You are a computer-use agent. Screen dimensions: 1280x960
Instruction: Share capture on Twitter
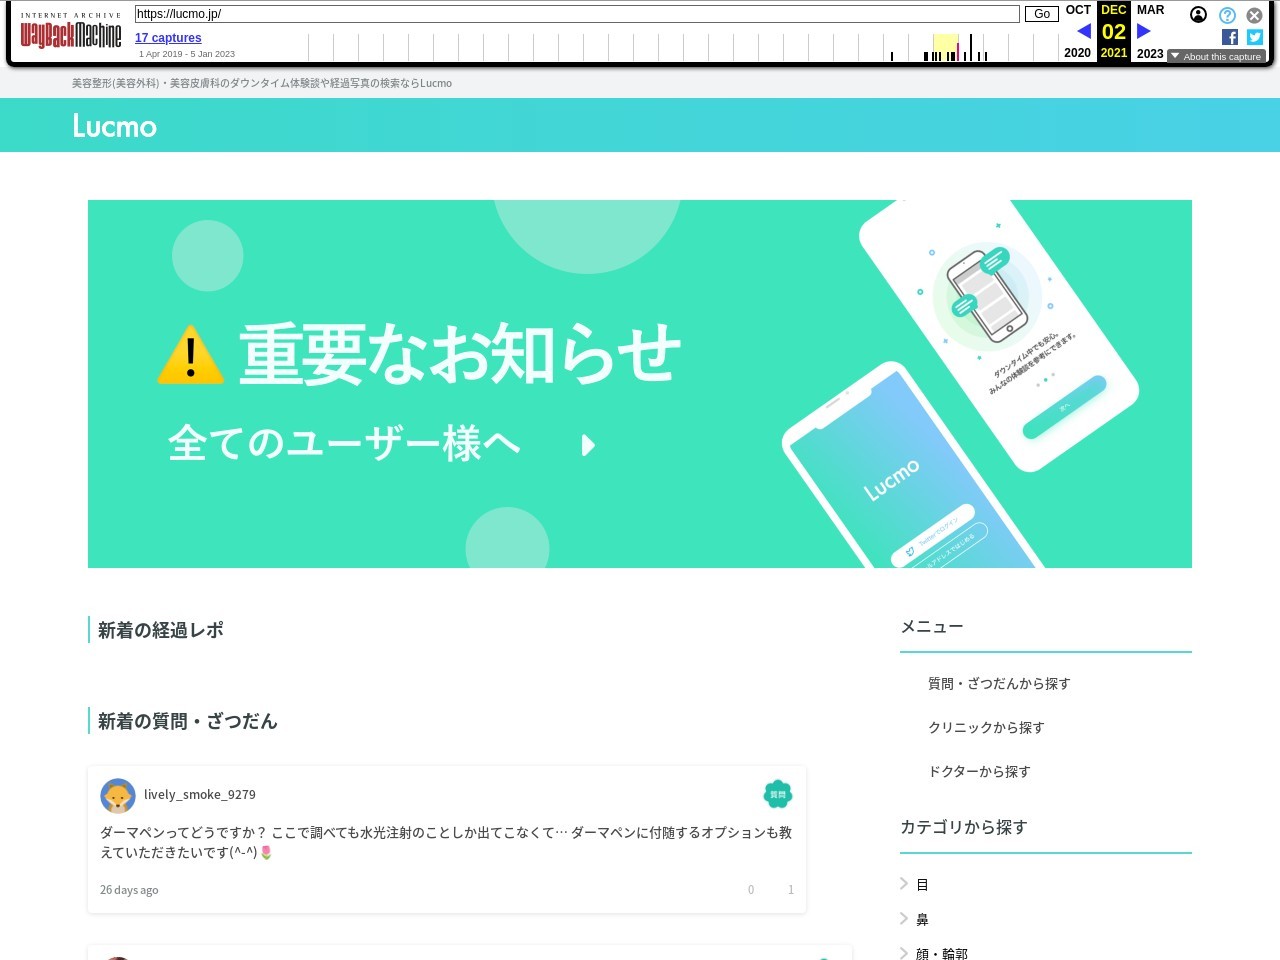click(1255, 37)
